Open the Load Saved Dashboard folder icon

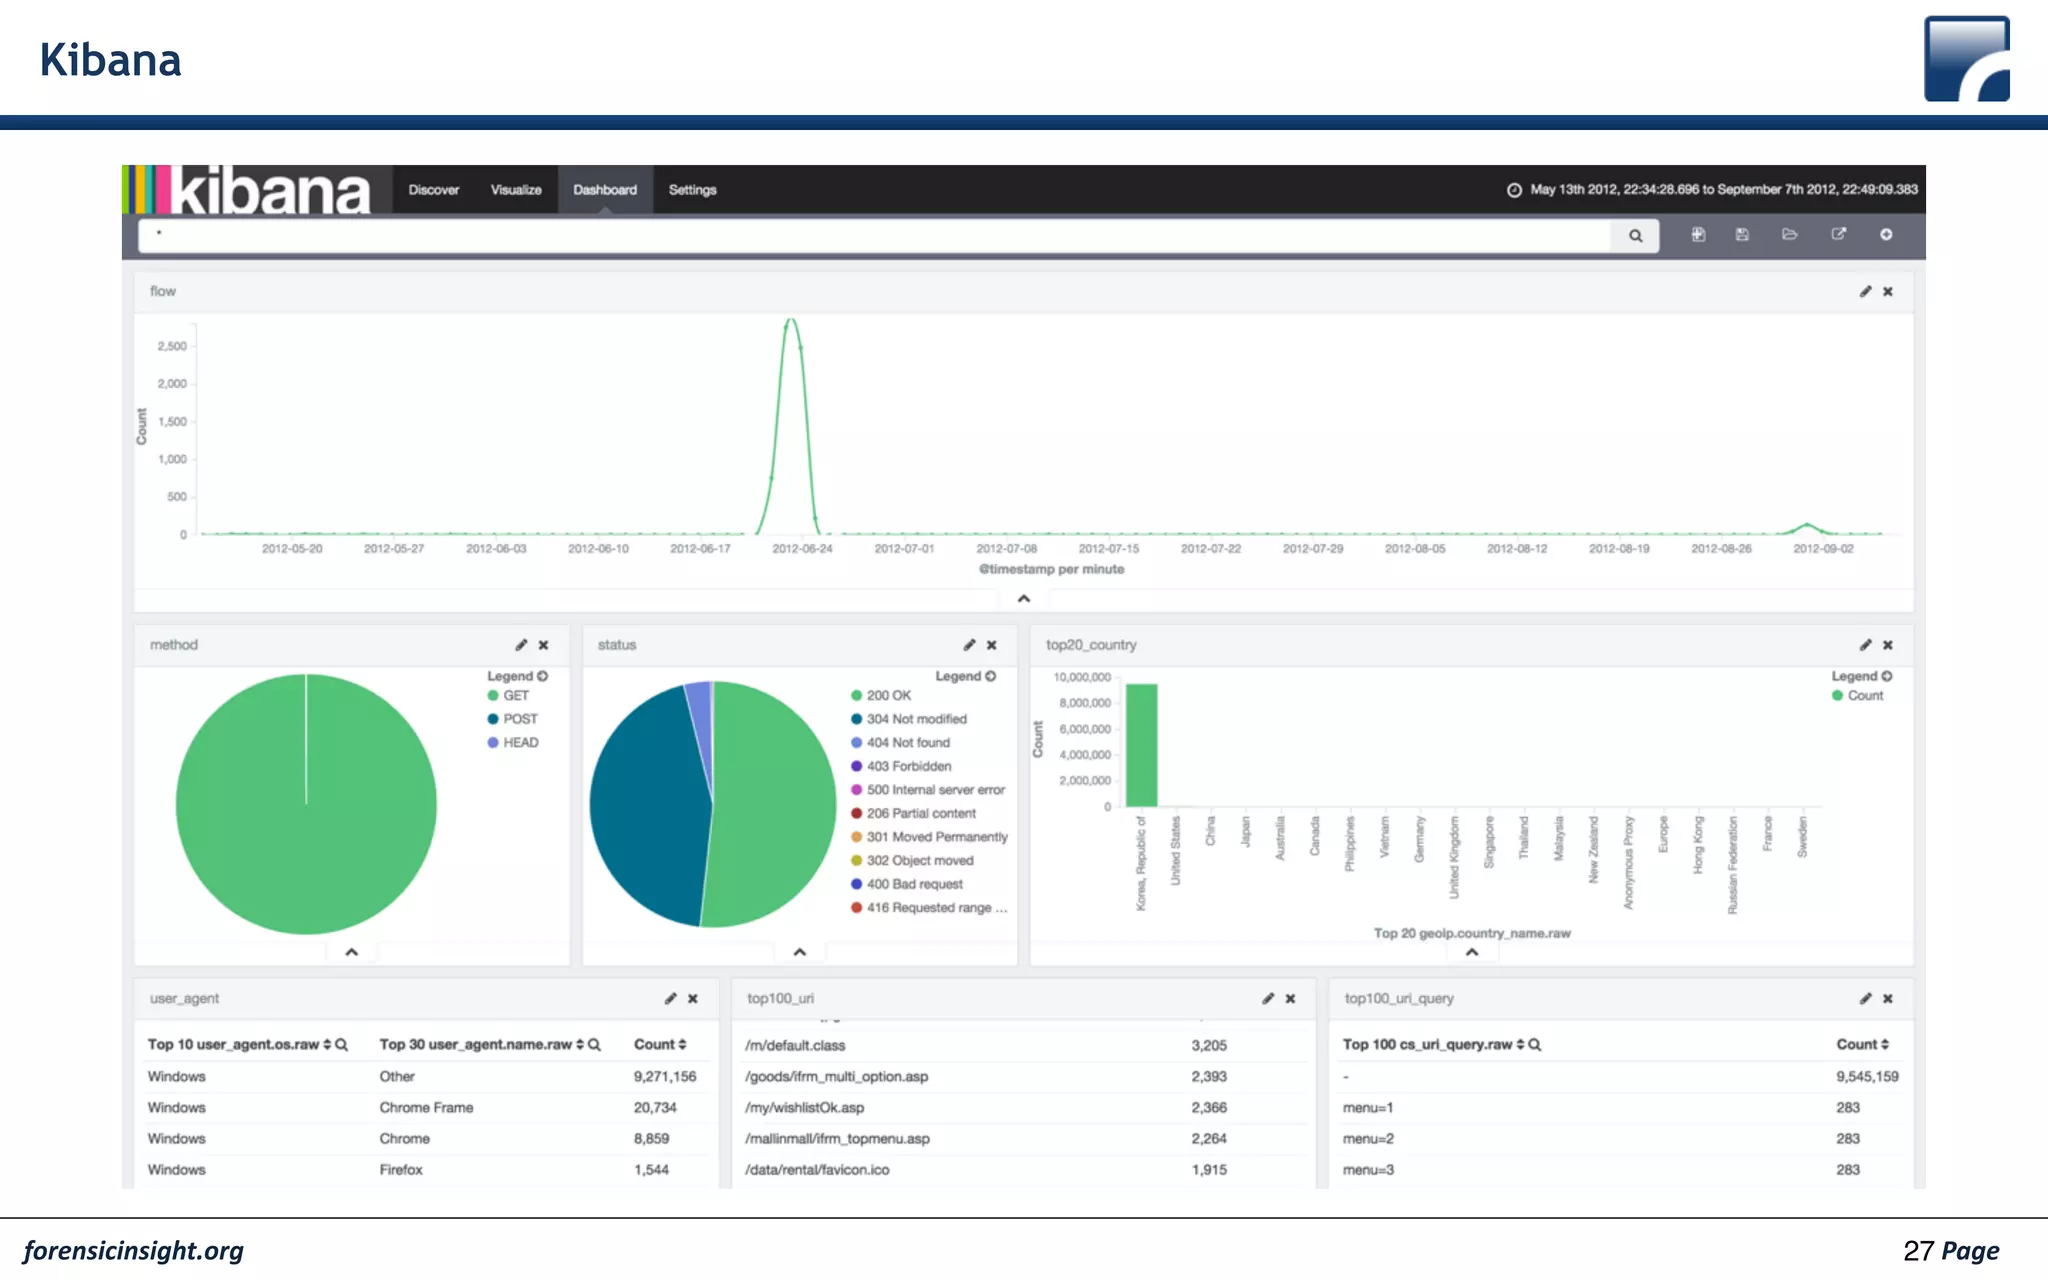point(1790,234)
